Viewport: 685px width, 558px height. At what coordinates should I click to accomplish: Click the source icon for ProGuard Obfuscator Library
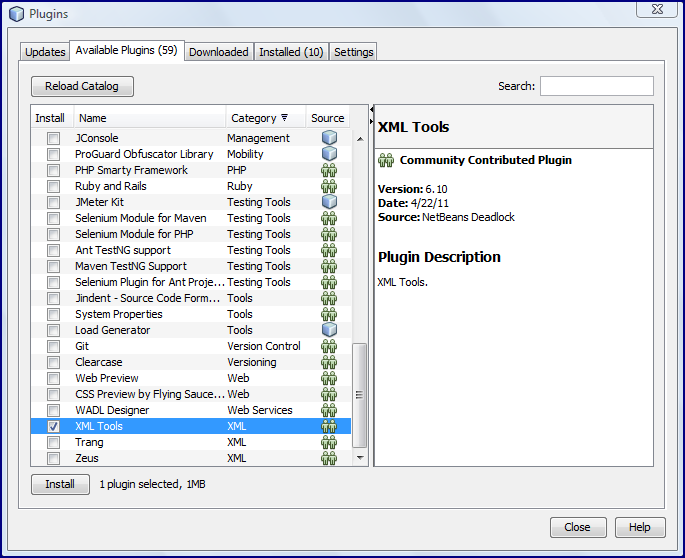[x=329, y=153]
